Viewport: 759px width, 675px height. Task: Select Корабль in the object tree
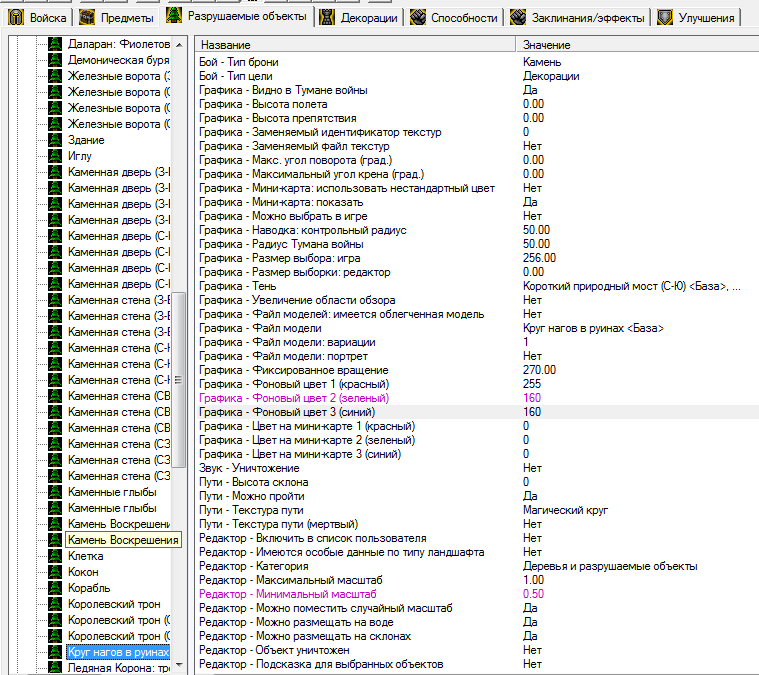pos(89,588)
